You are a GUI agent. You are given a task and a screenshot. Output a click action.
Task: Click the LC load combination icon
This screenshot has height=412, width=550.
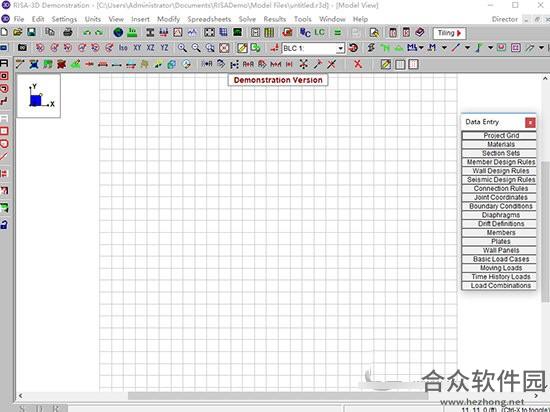319,33
